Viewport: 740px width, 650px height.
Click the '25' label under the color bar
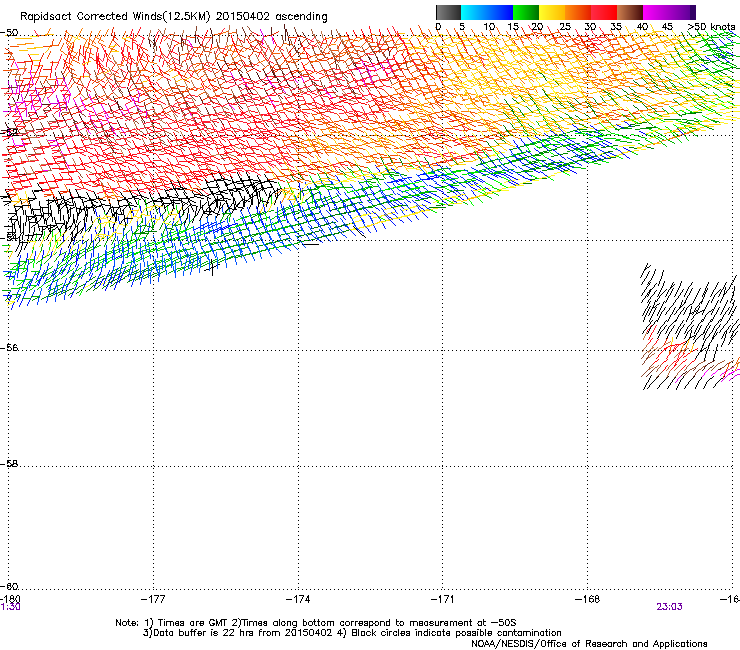565,26
